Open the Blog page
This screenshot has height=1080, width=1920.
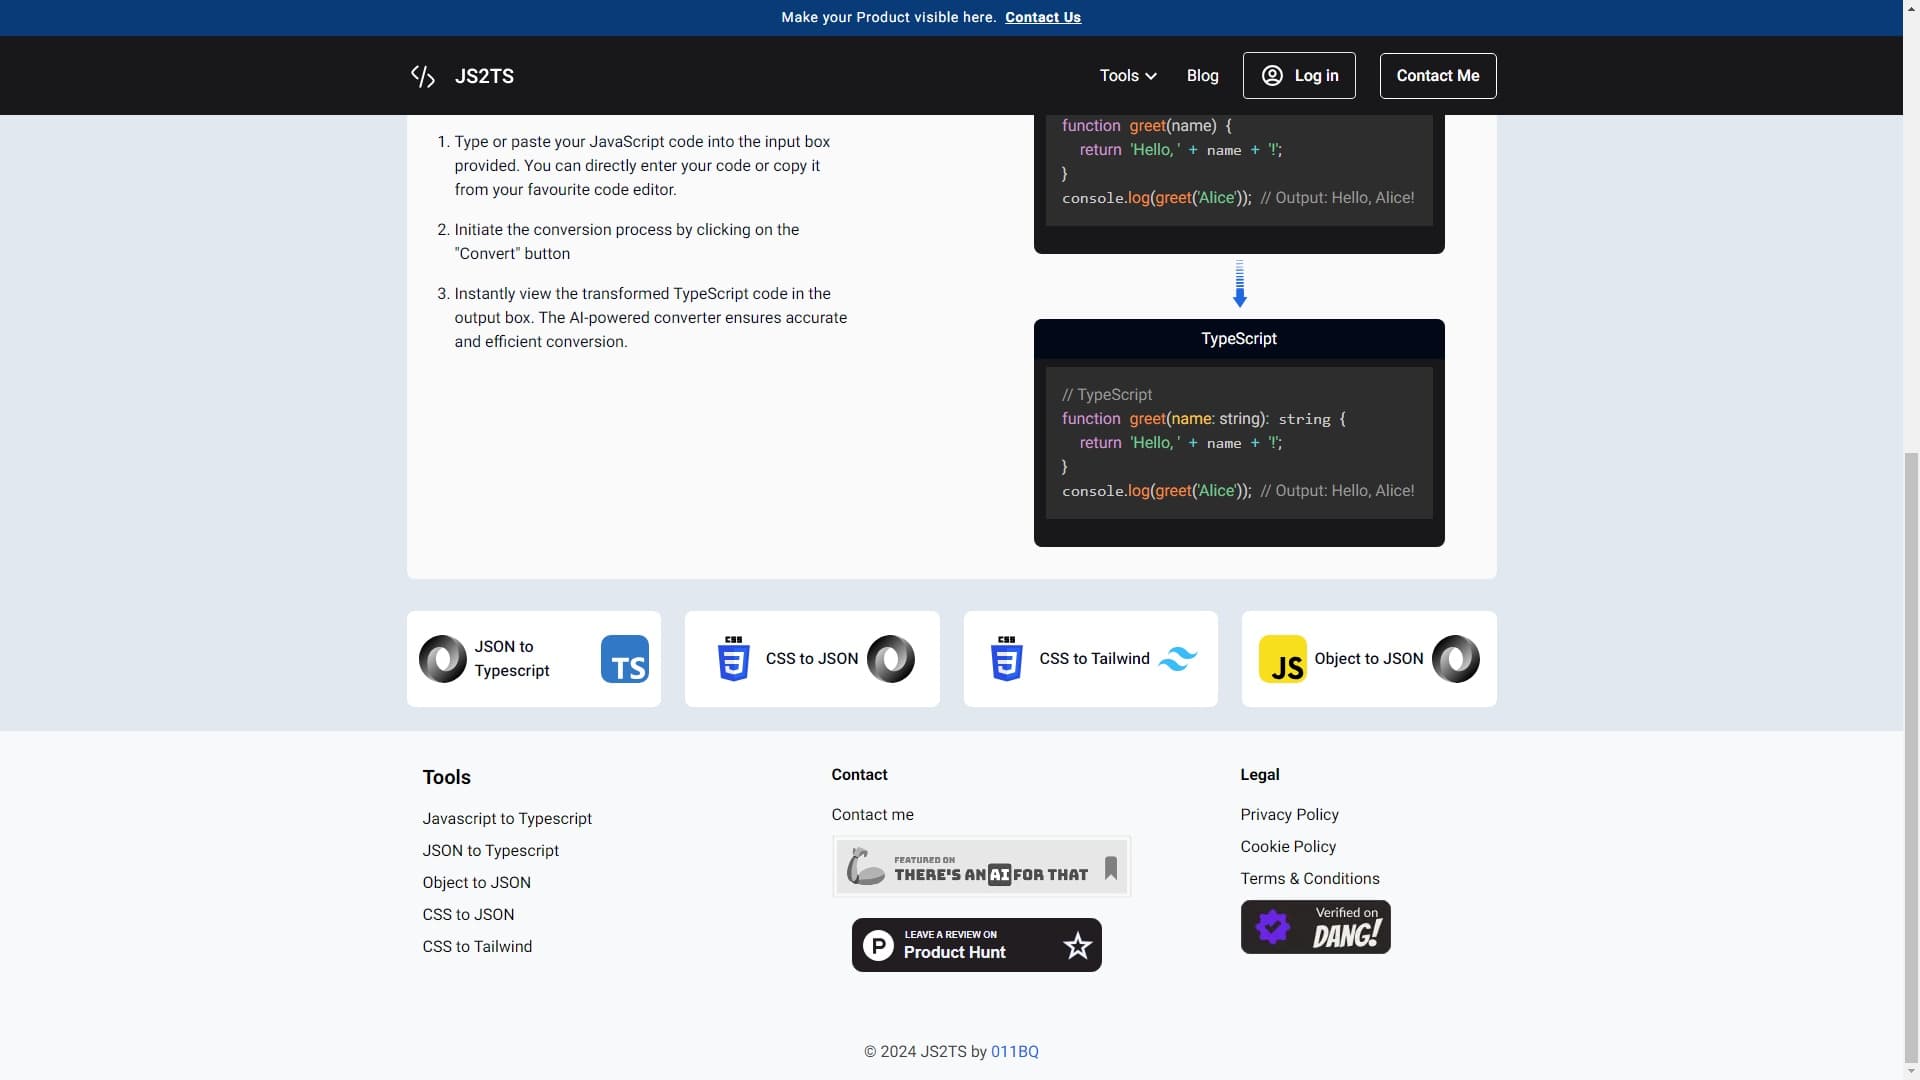(1201, 75)
